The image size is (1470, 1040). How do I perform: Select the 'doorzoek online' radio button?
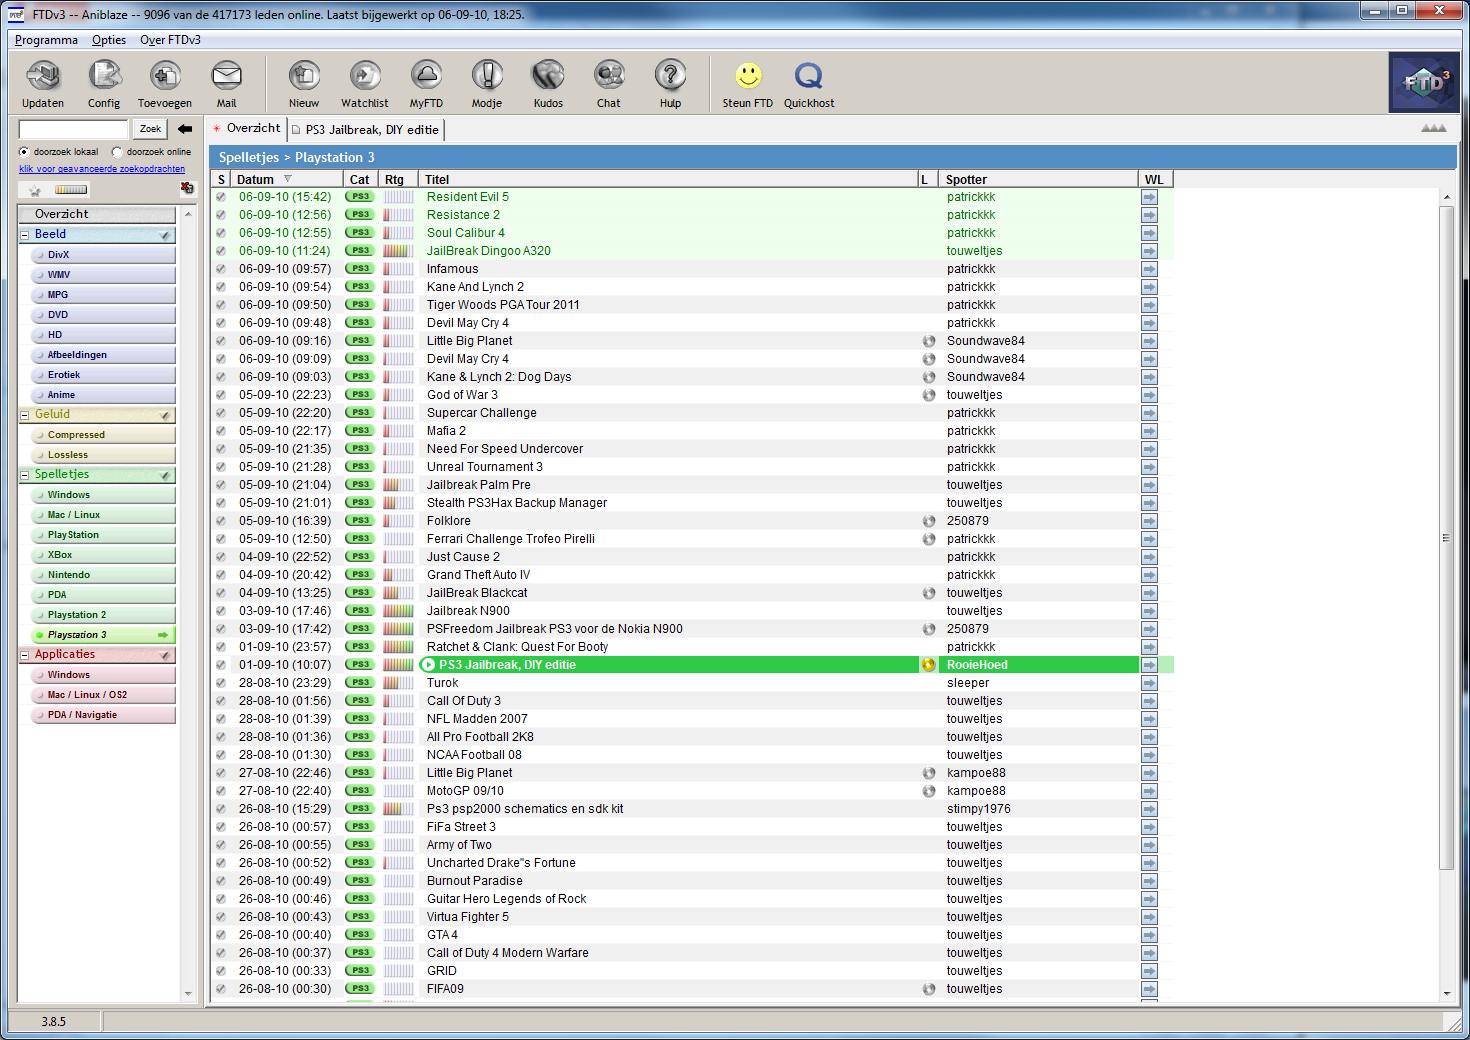pyautogui.click(x=118, y=152)
